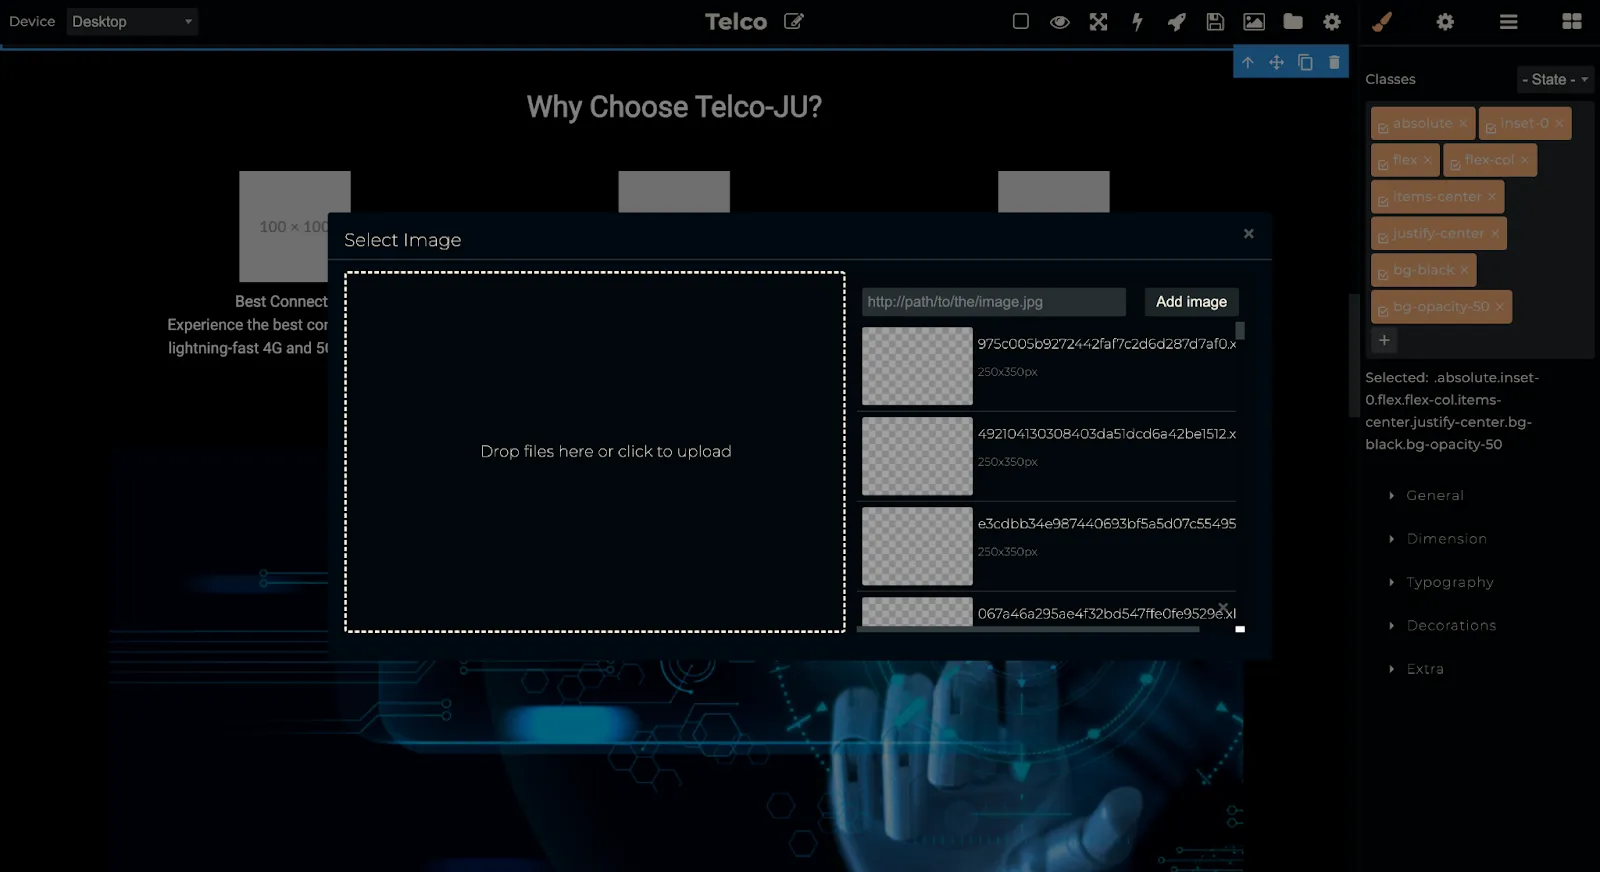The width and height of the screenshot is (1600, 872).
Task: Click the Add image button
Action: point(1191,302)
